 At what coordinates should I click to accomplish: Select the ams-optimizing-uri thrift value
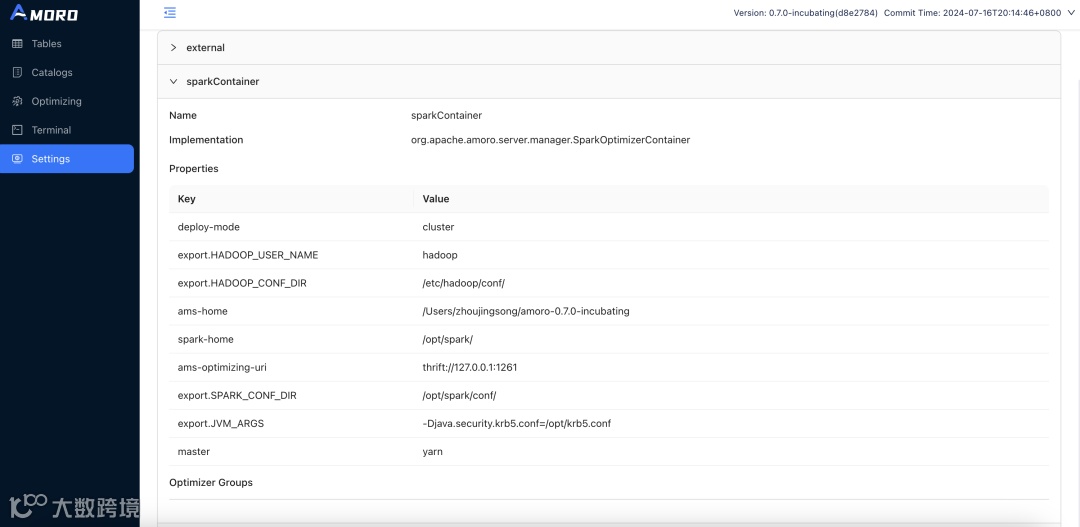[470, 368]
